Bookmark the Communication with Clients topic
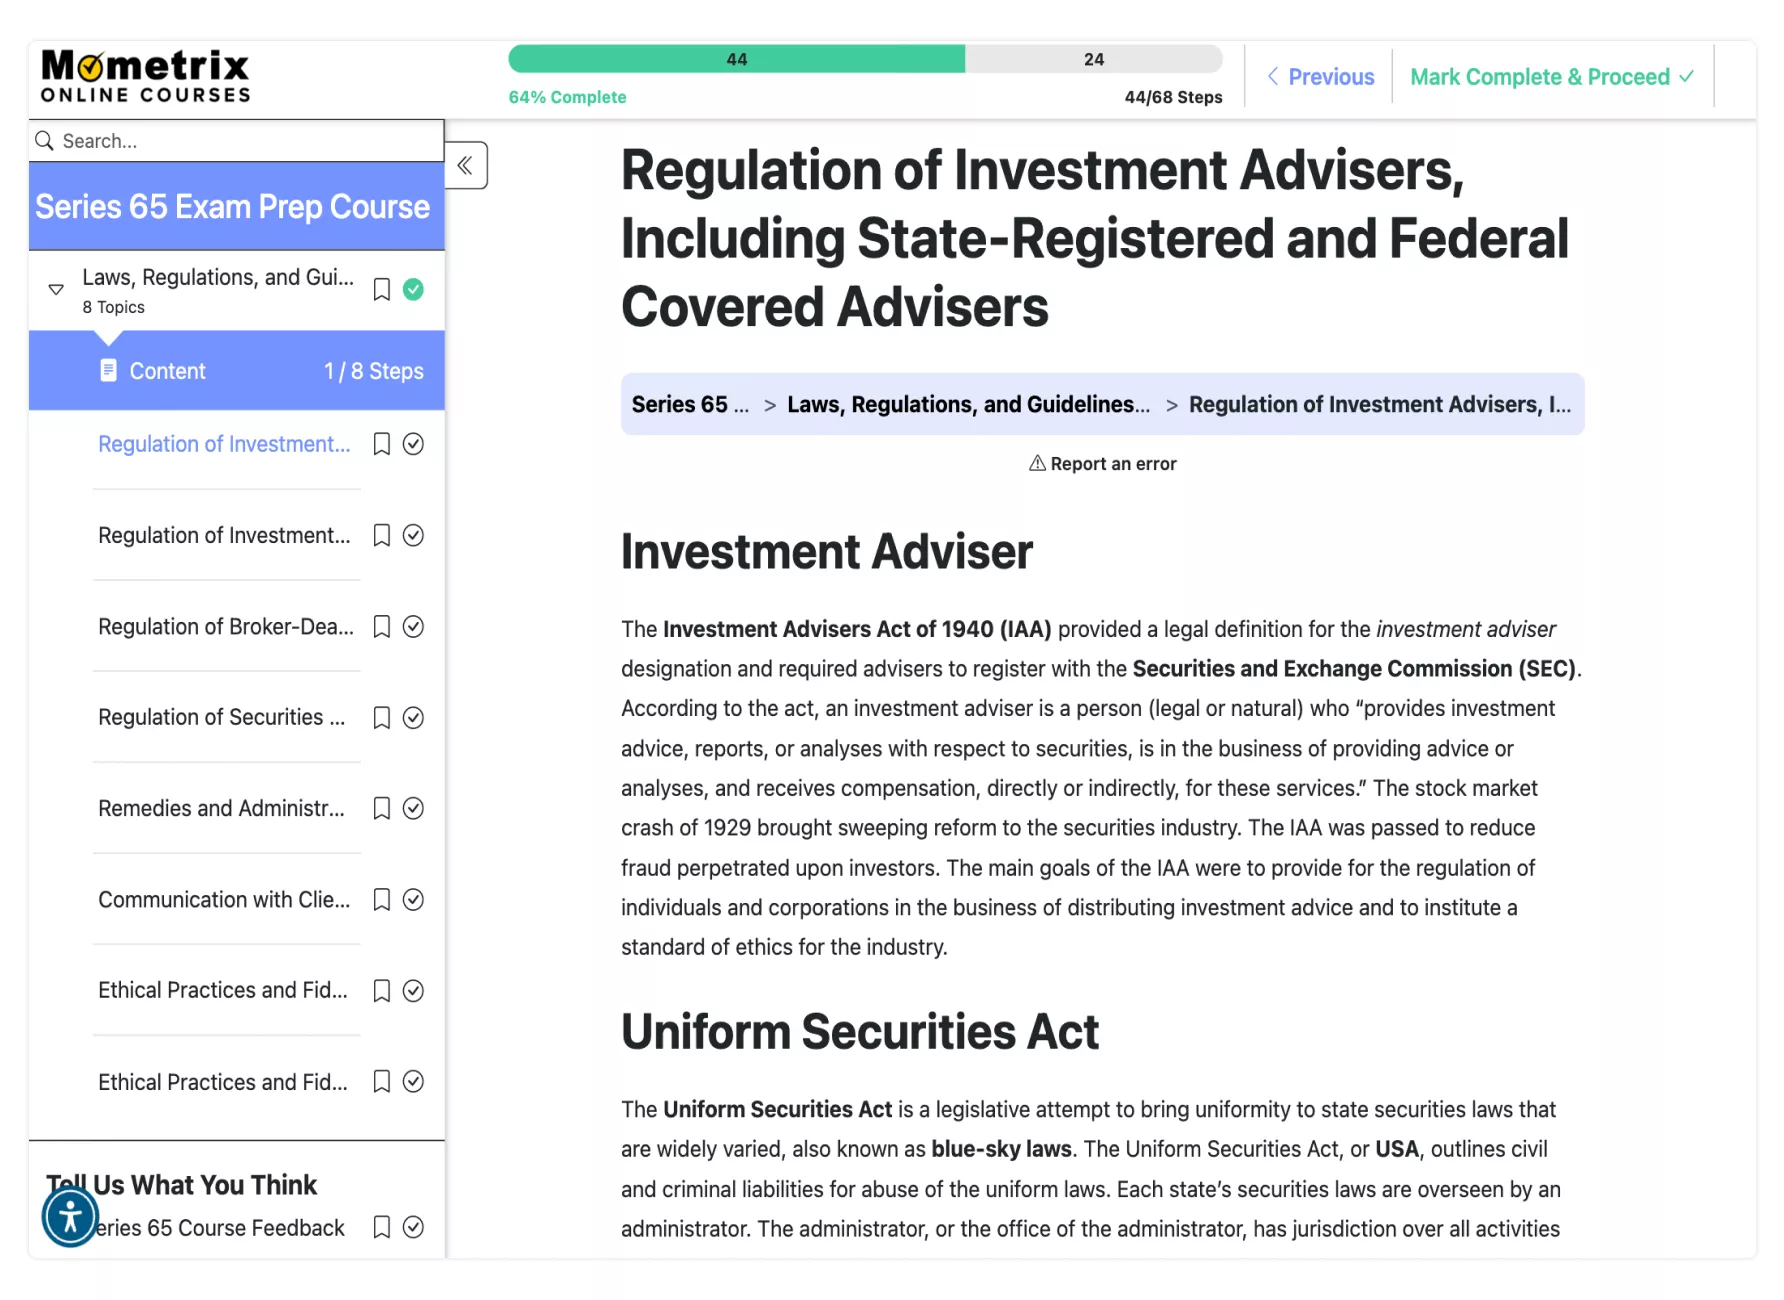This screenshot has height=1300, width=1784. pyautogui.click(x=381, y=900)
